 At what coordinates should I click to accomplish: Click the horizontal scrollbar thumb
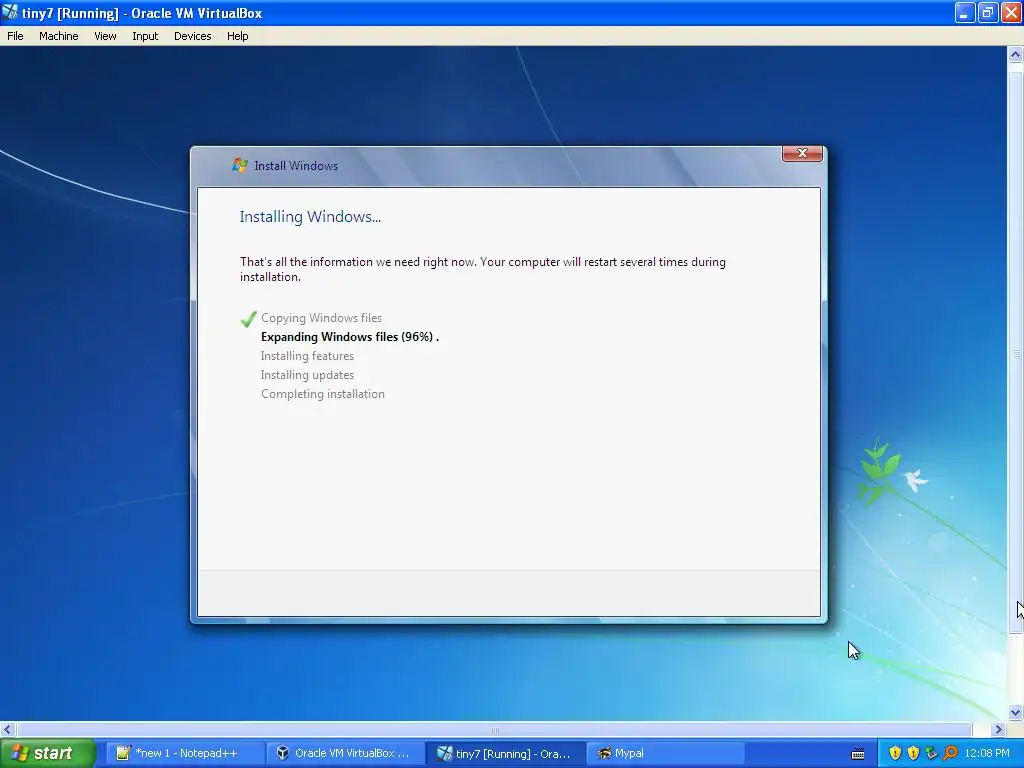494,729
